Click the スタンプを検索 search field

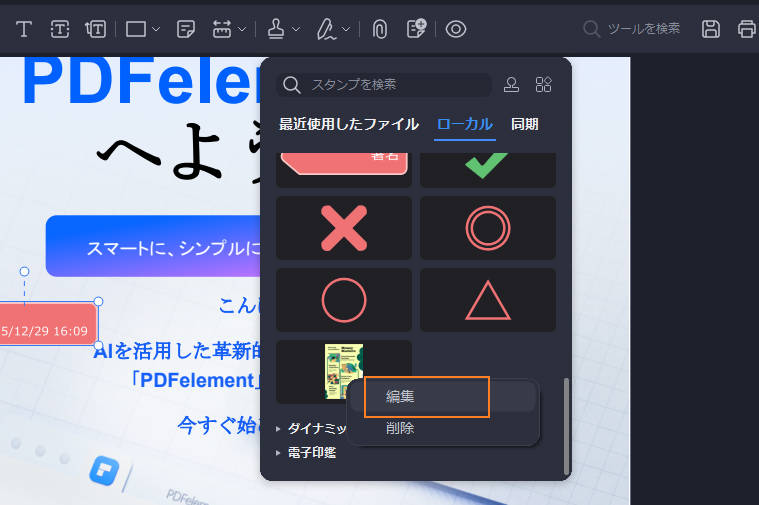click(384, 85)
